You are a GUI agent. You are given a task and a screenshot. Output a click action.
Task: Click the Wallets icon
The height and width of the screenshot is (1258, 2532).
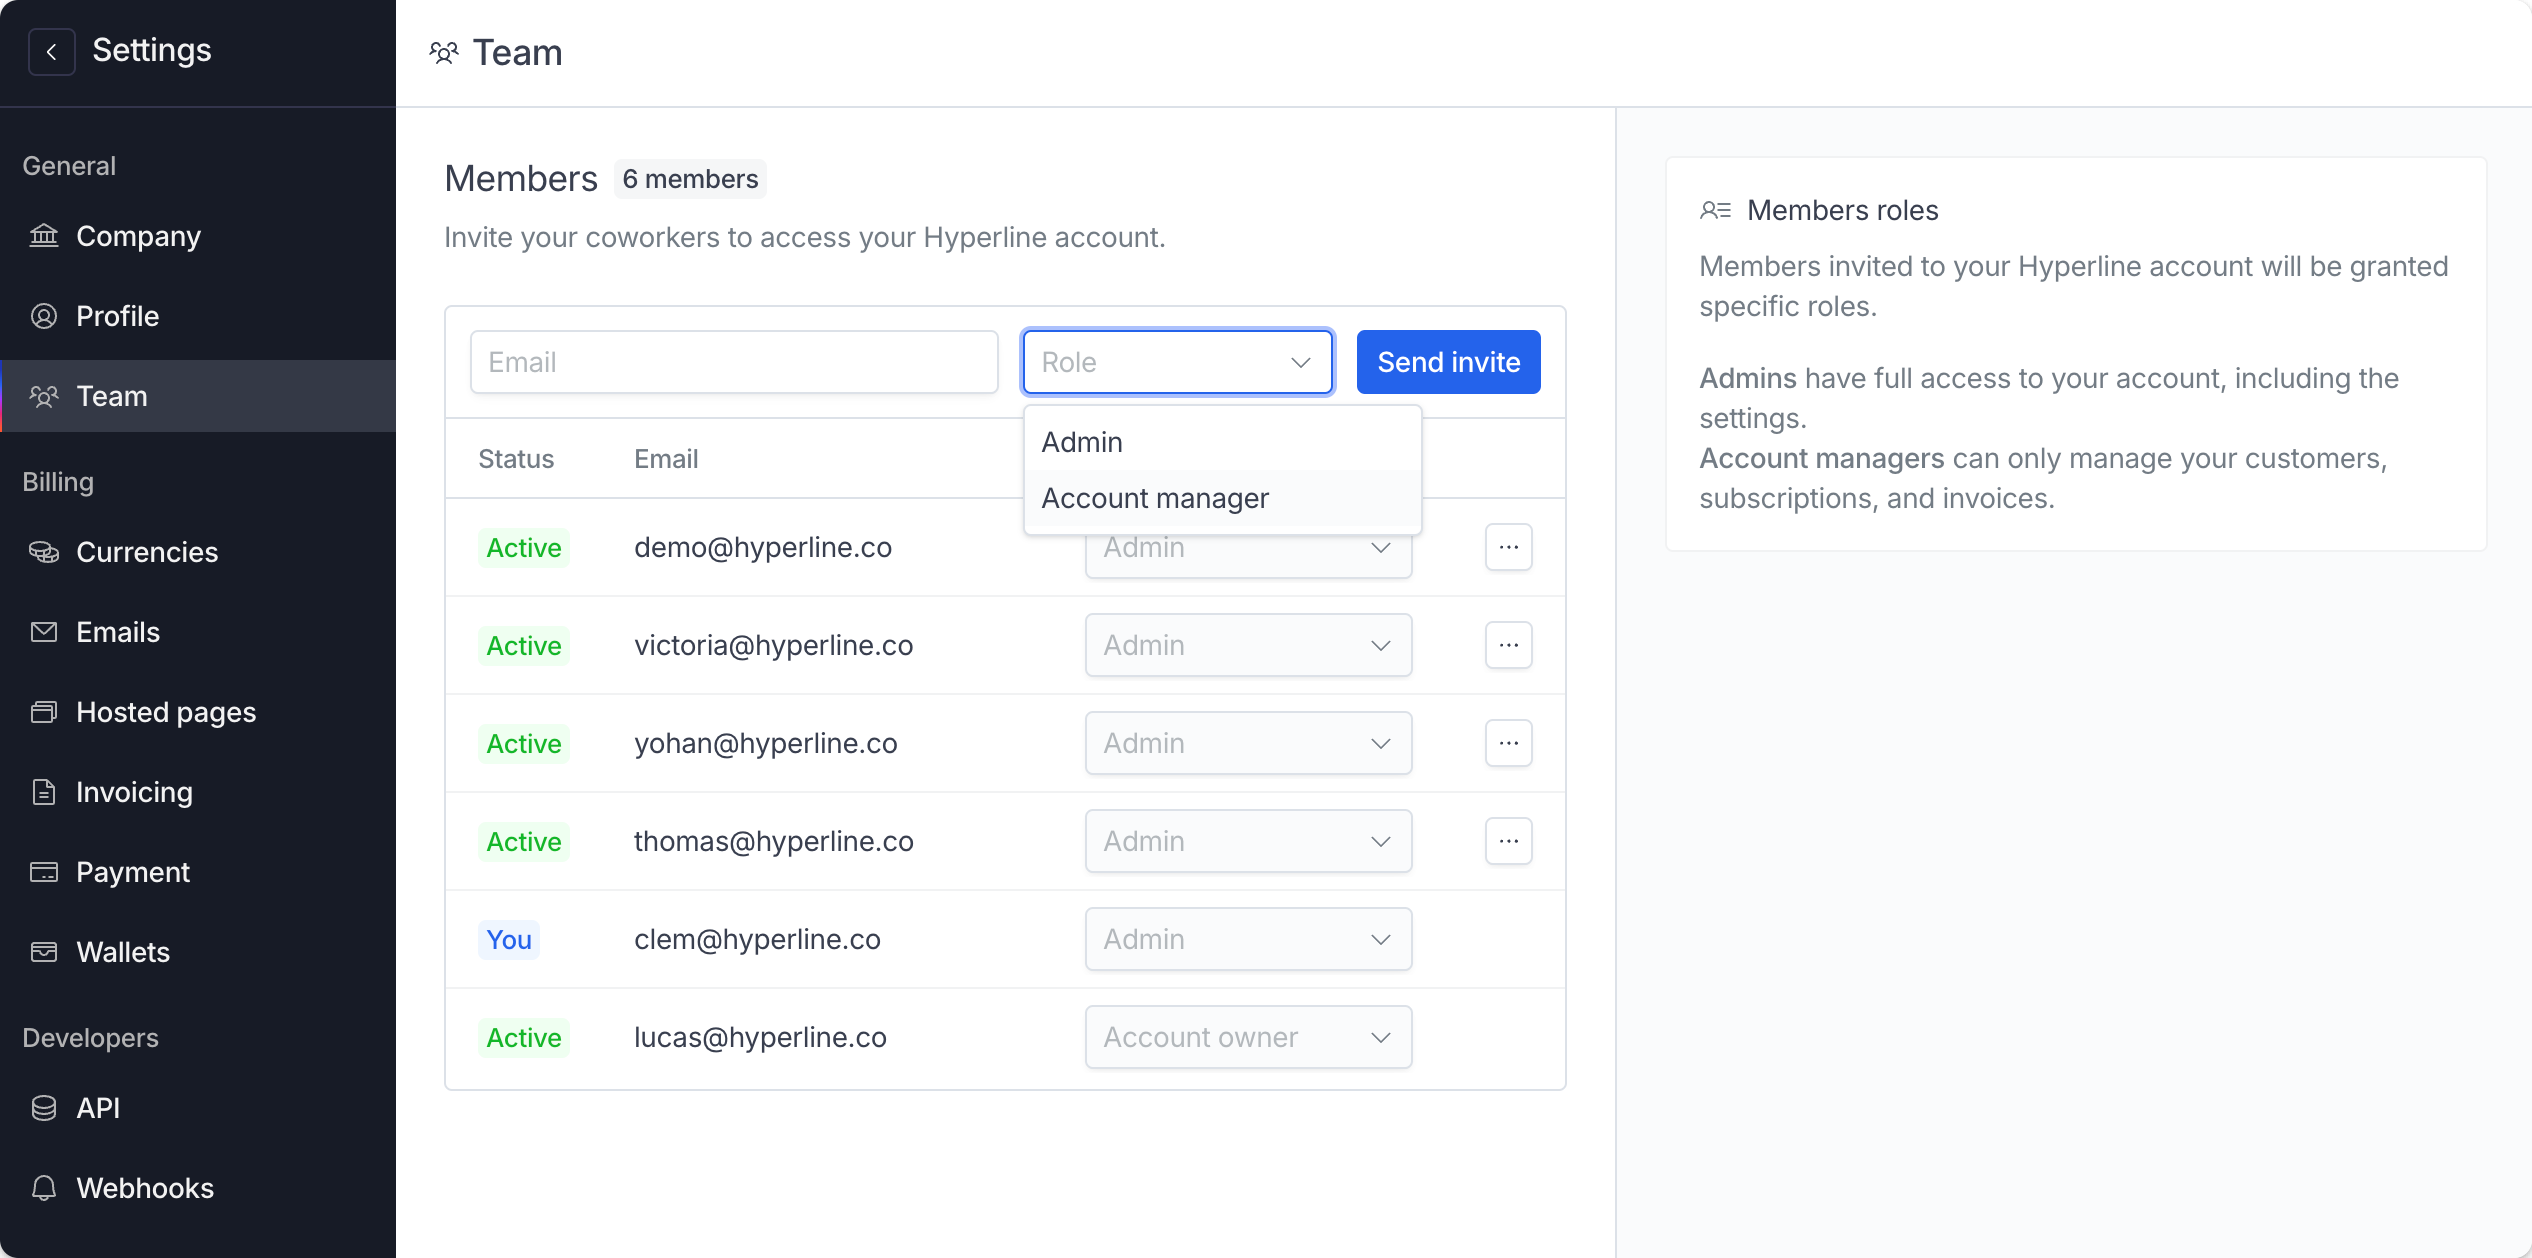tap(44, 952)
